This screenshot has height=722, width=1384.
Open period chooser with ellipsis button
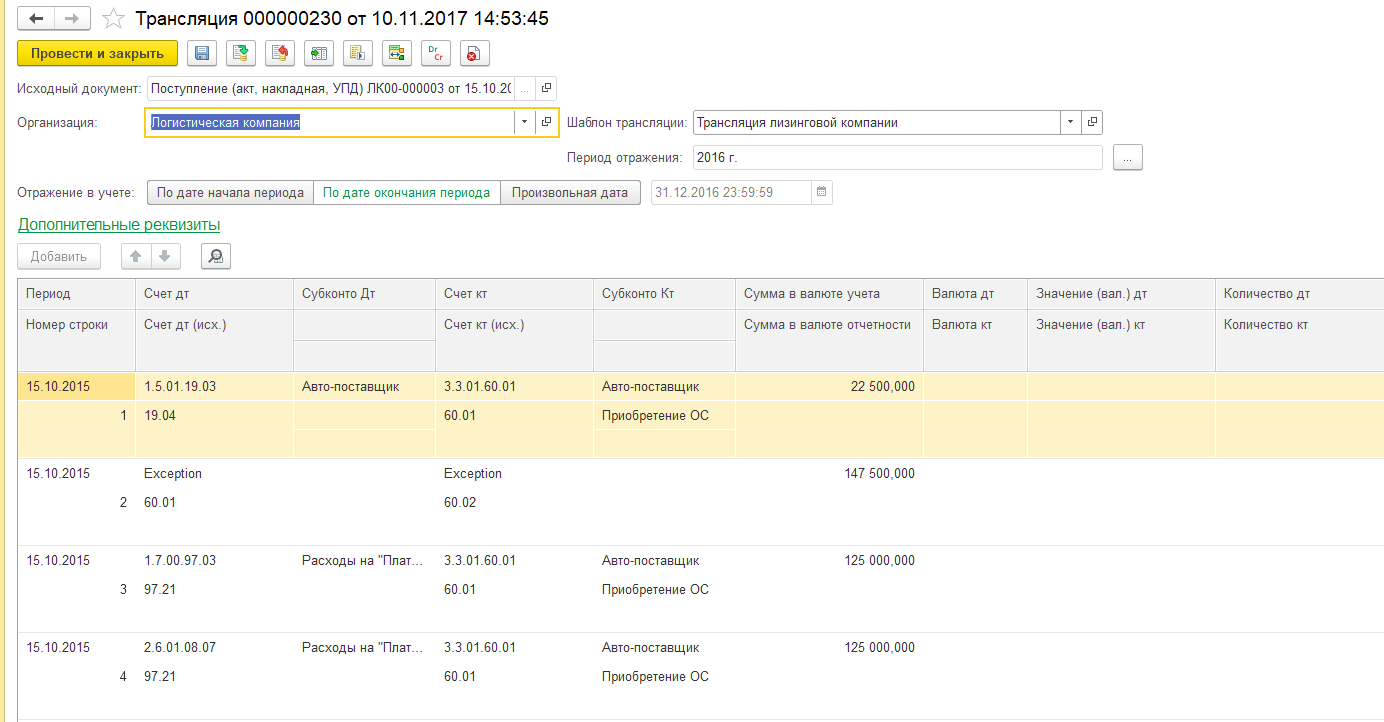[1127, 158]
